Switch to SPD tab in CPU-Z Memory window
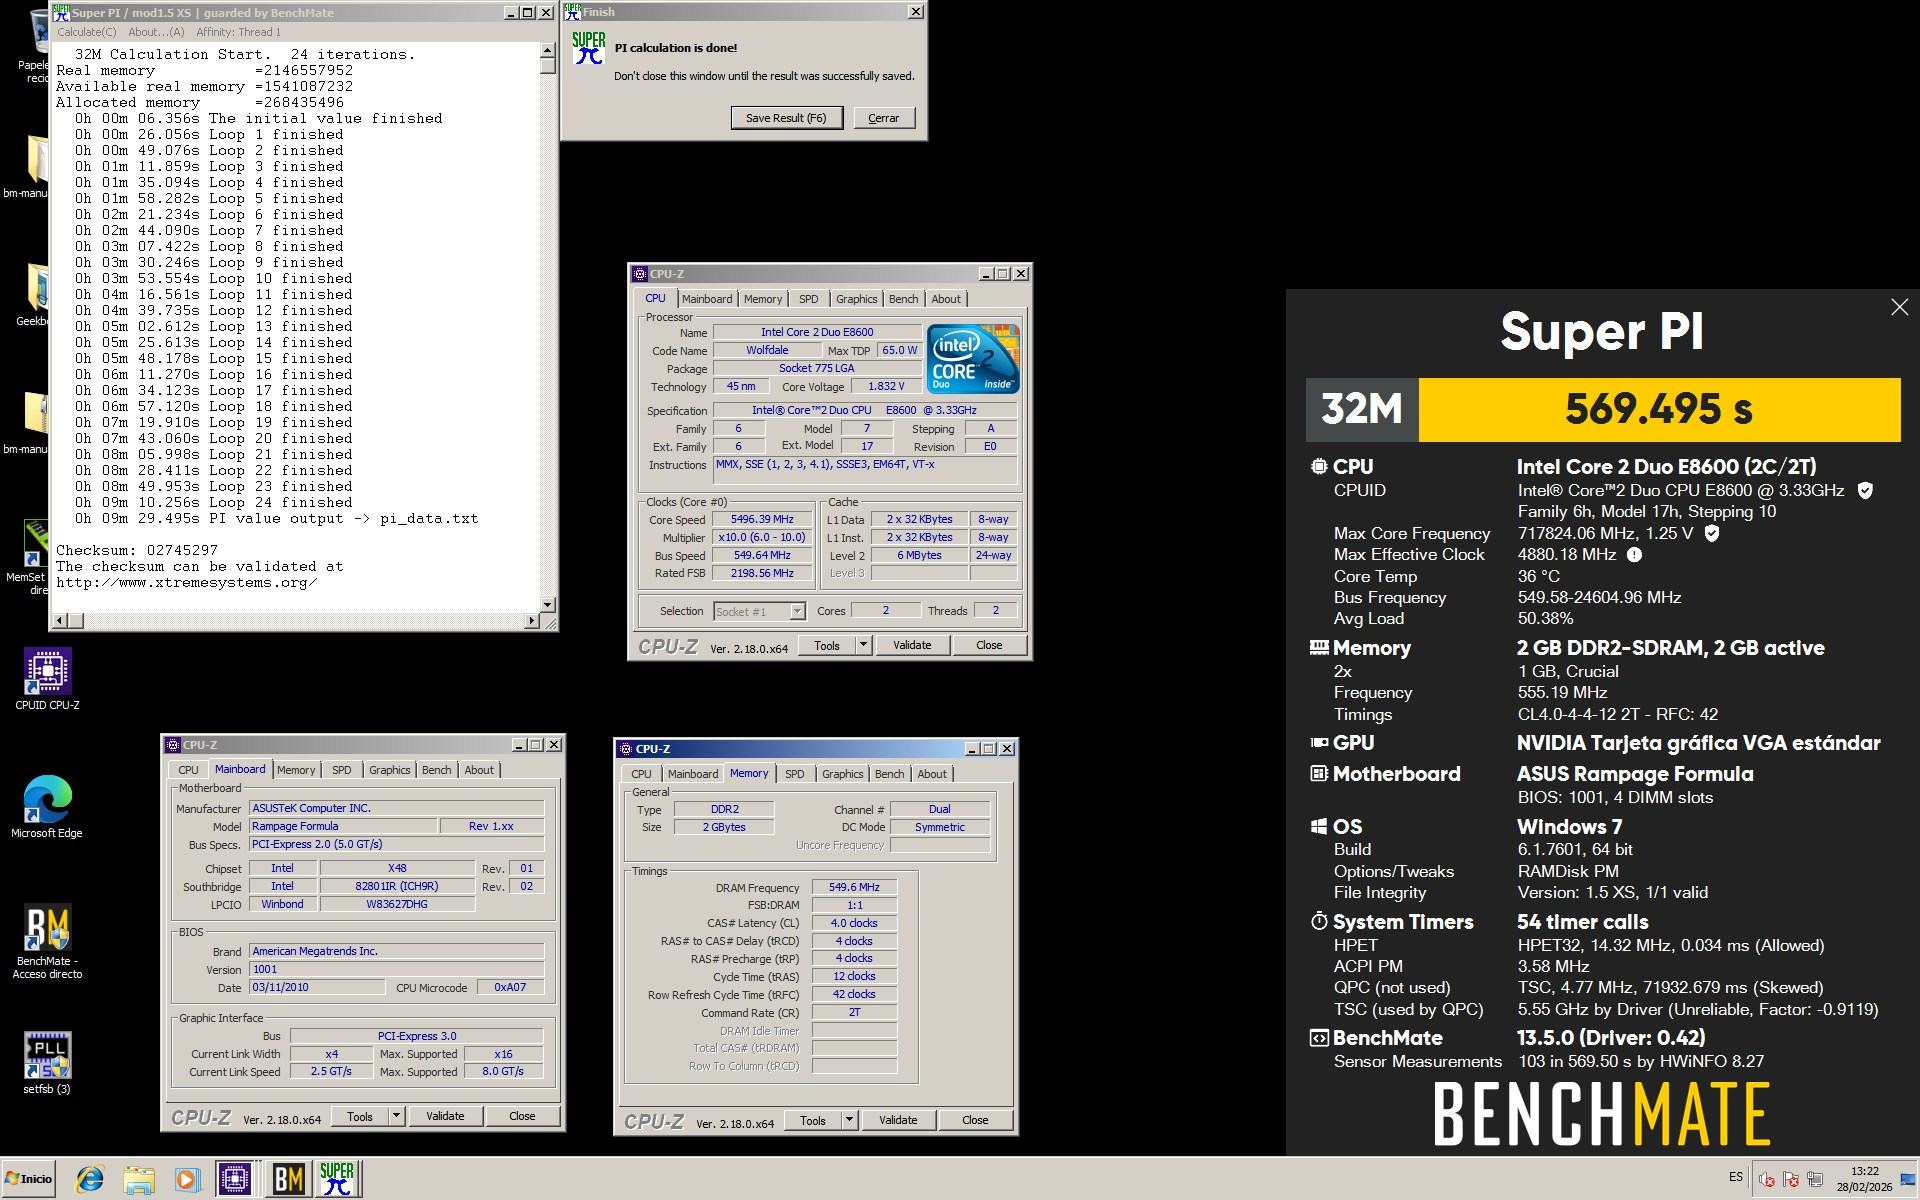Image resolution: width=1920 pixels, height=1200 pixels. pos(794,774)
